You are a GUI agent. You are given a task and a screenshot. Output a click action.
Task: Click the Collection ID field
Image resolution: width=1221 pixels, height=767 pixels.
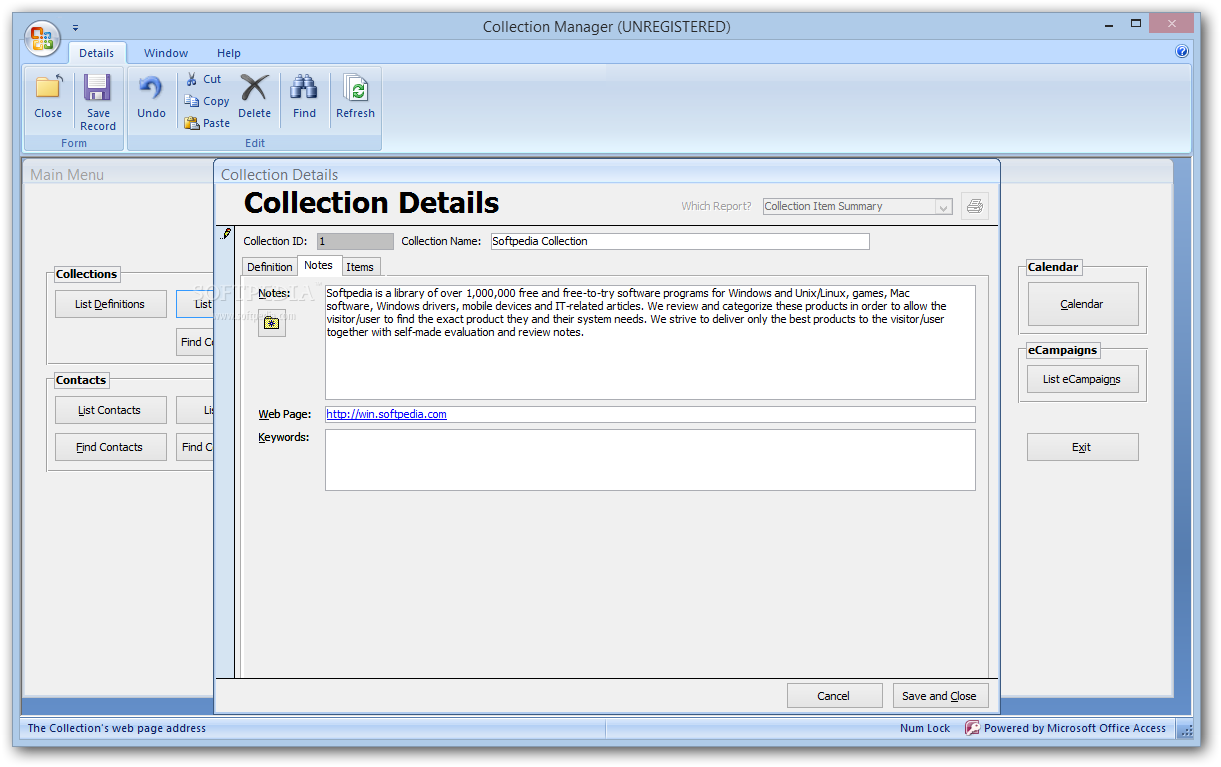point(355,241)
